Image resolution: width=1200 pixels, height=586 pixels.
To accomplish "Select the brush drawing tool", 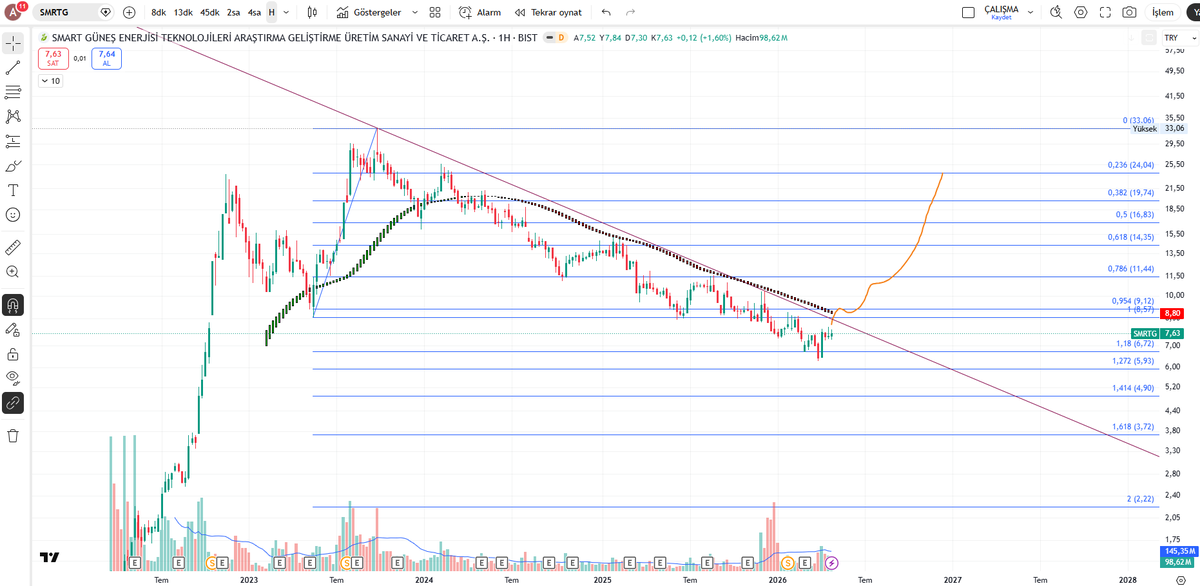I will (13, 165).
